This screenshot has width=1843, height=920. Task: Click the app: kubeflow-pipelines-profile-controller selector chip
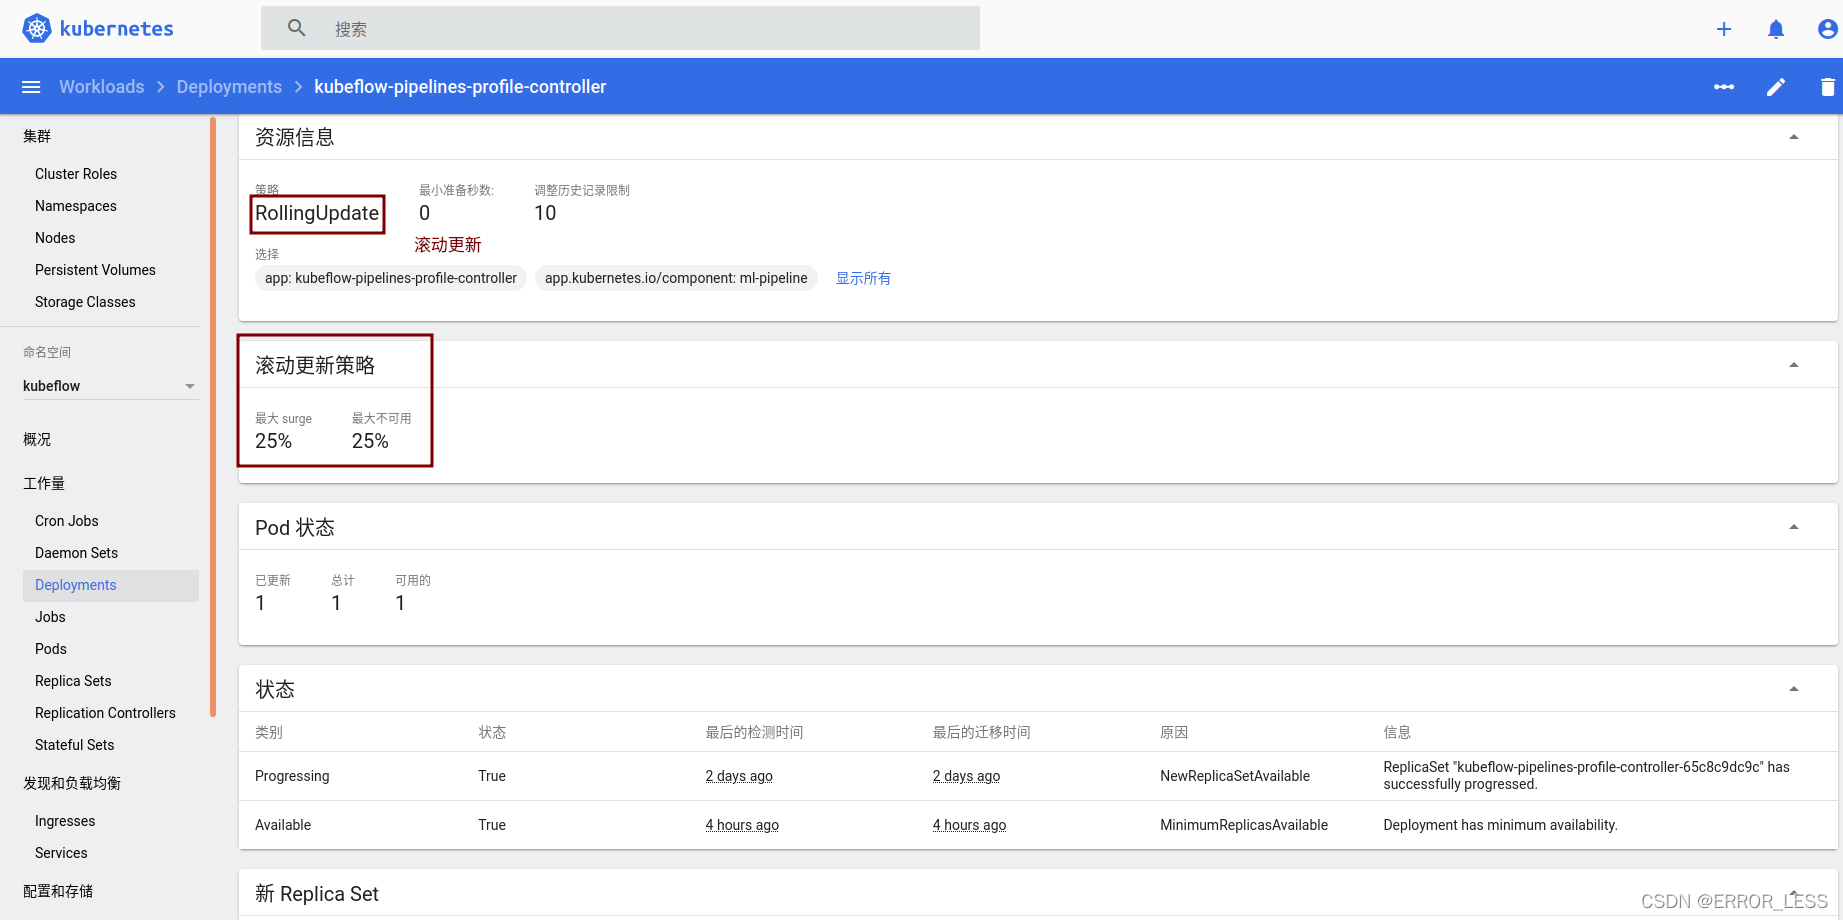point(391,278)
